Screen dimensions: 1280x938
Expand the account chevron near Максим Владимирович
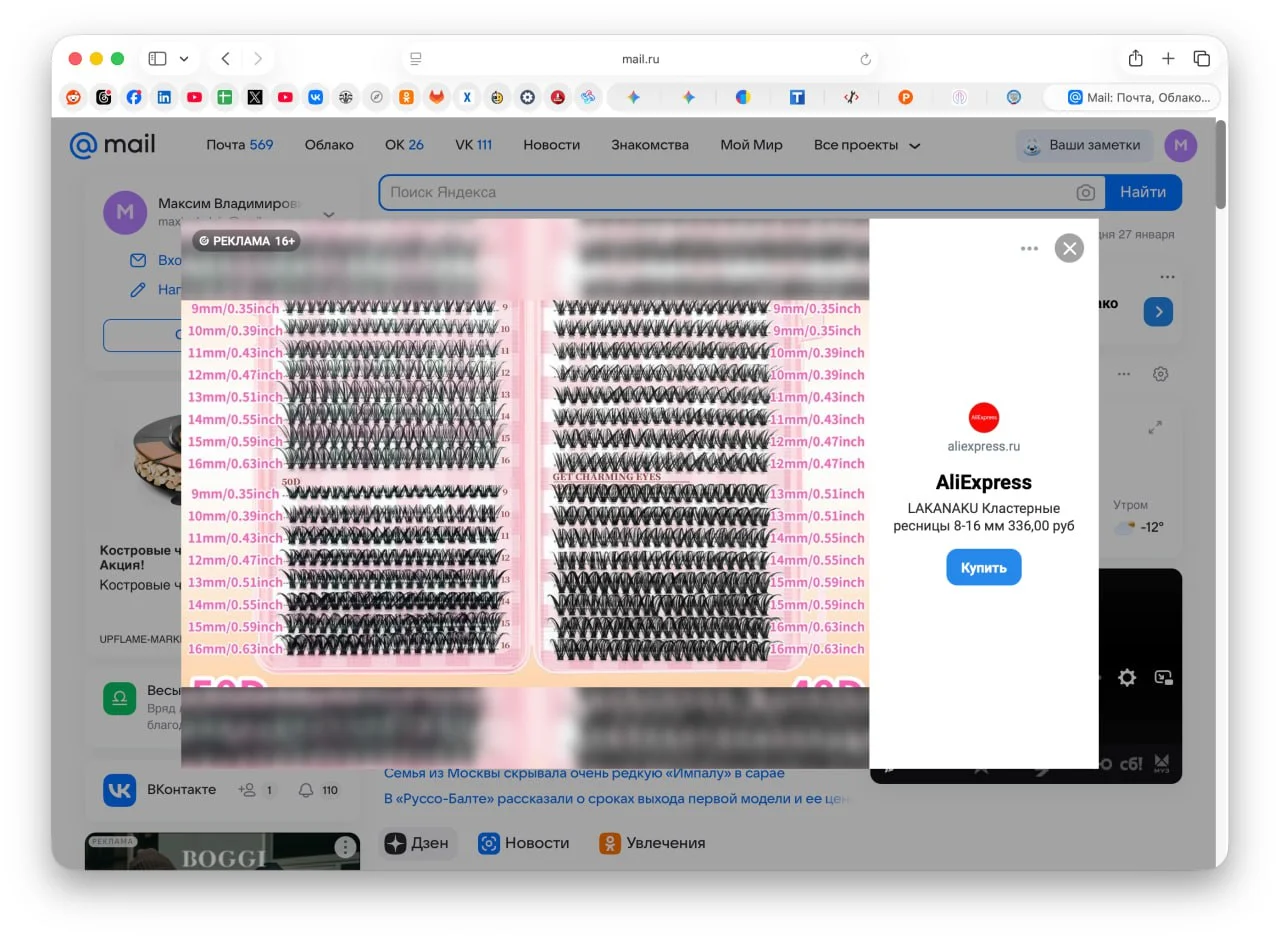click(x=329, y=214)
